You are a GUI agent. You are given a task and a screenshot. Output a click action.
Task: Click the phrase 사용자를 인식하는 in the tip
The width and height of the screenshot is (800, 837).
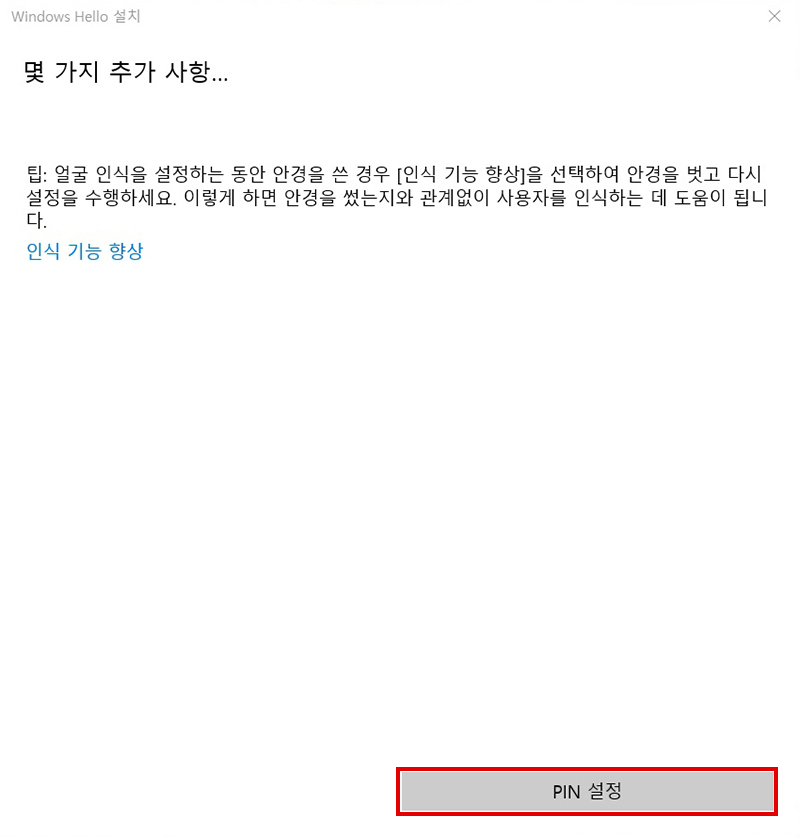coord(570,198)
